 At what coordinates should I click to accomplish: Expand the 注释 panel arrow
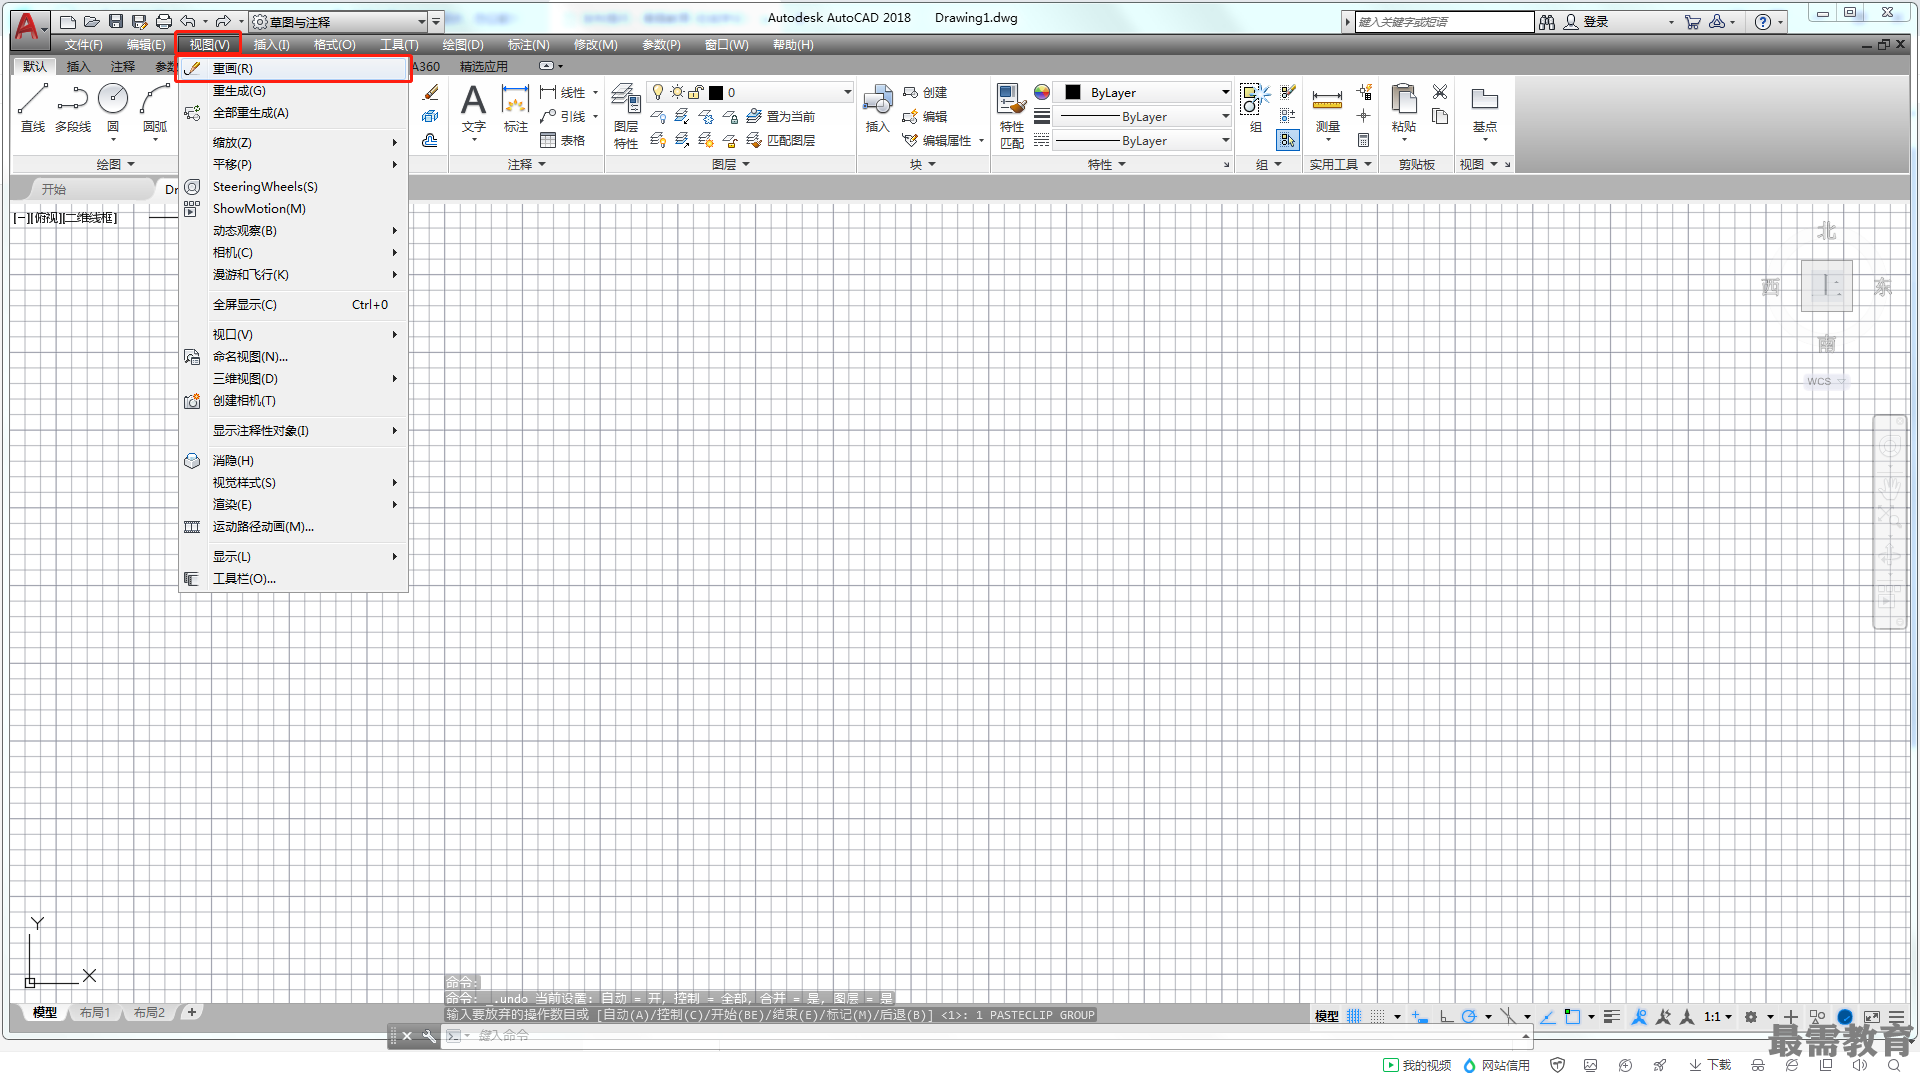pyautogui.click(x=542, y=164)
